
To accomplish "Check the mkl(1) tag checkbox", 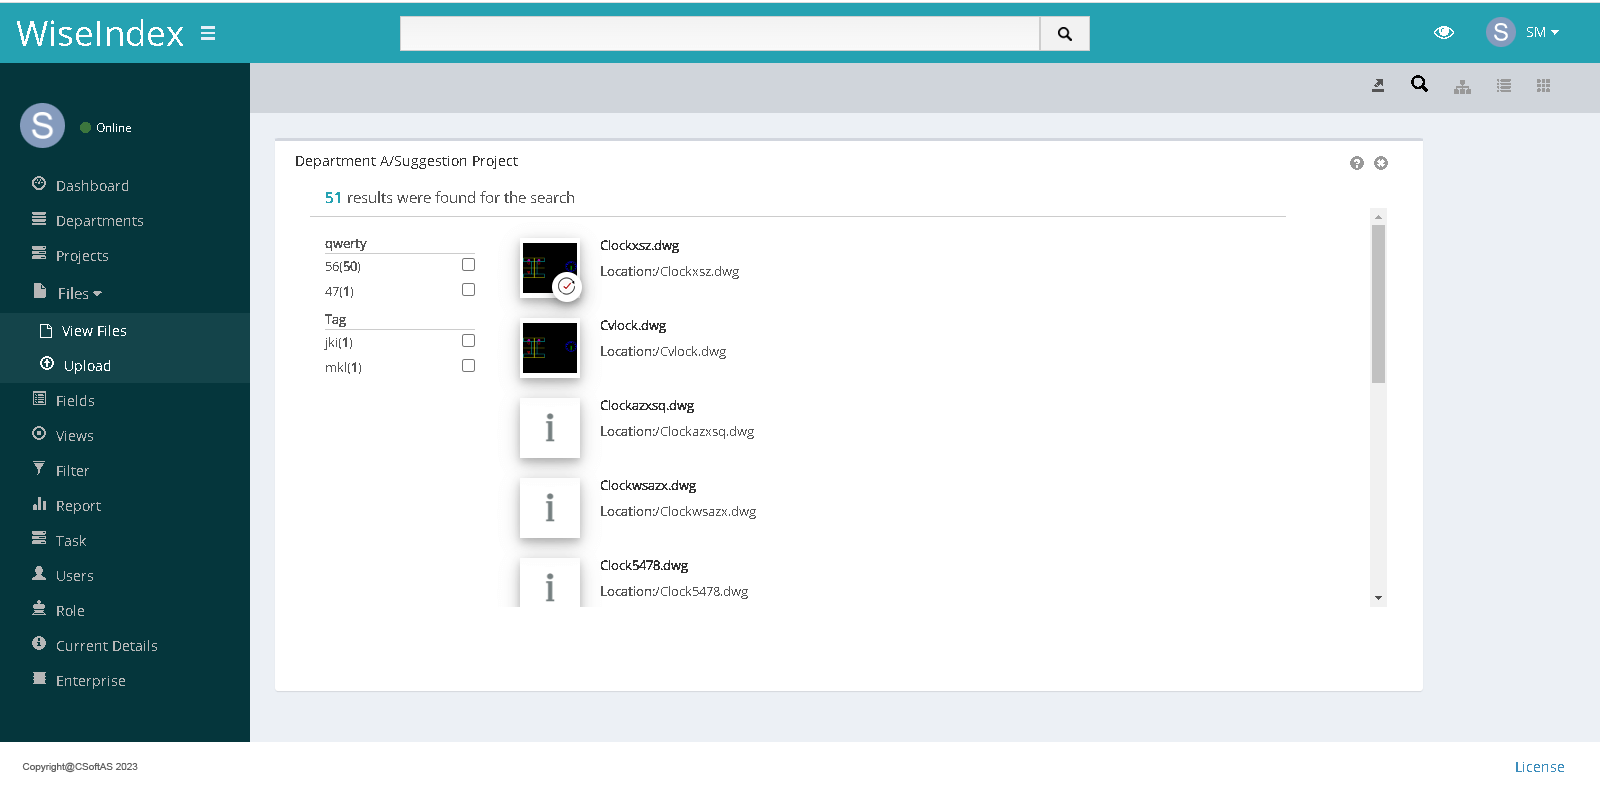I will 468,366.
